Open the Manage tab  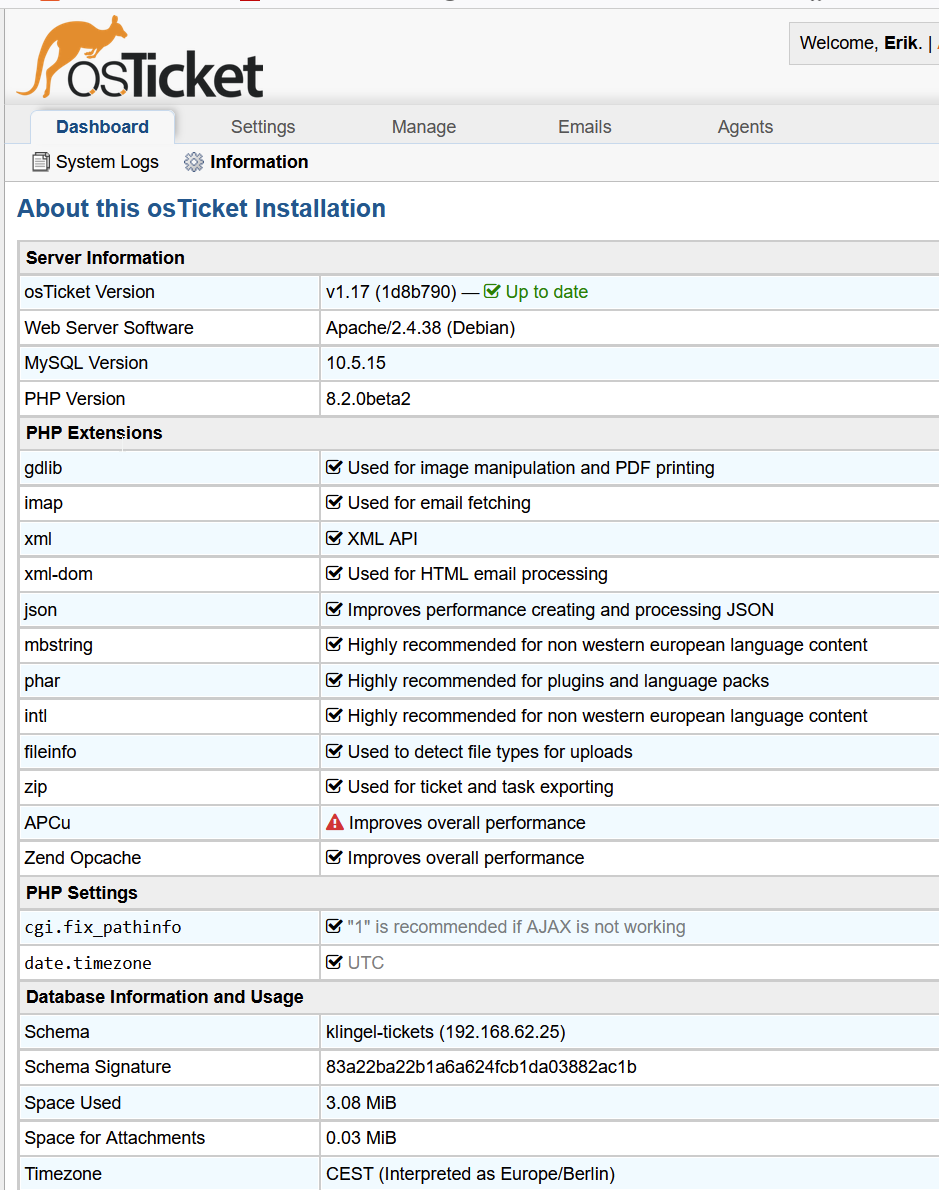424,127
